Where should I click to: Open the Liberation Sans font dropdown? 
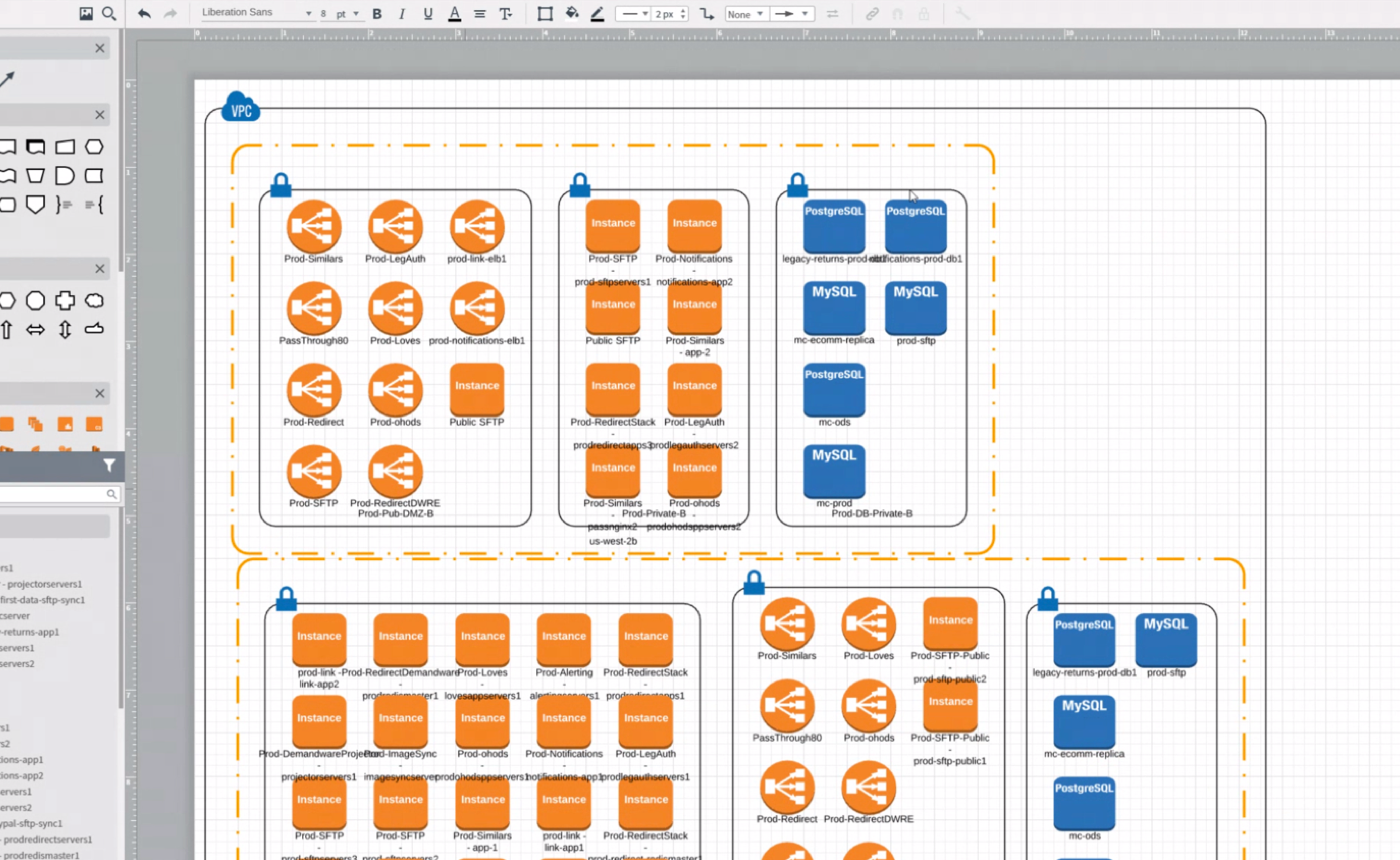click(255, 13)
